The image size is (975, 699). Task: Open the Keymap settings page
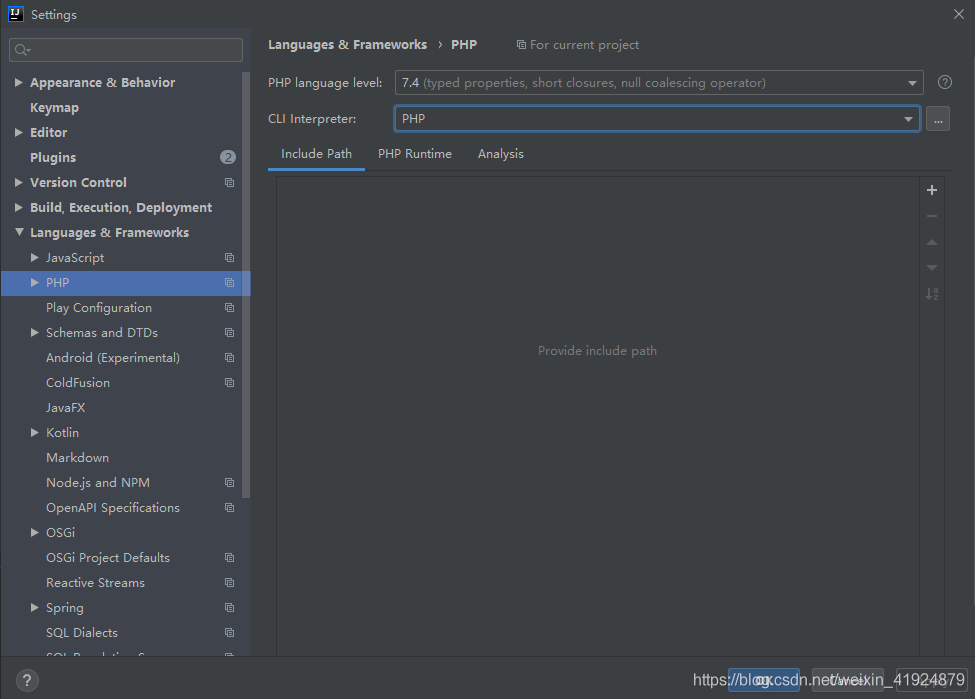(x=54, y=108)
